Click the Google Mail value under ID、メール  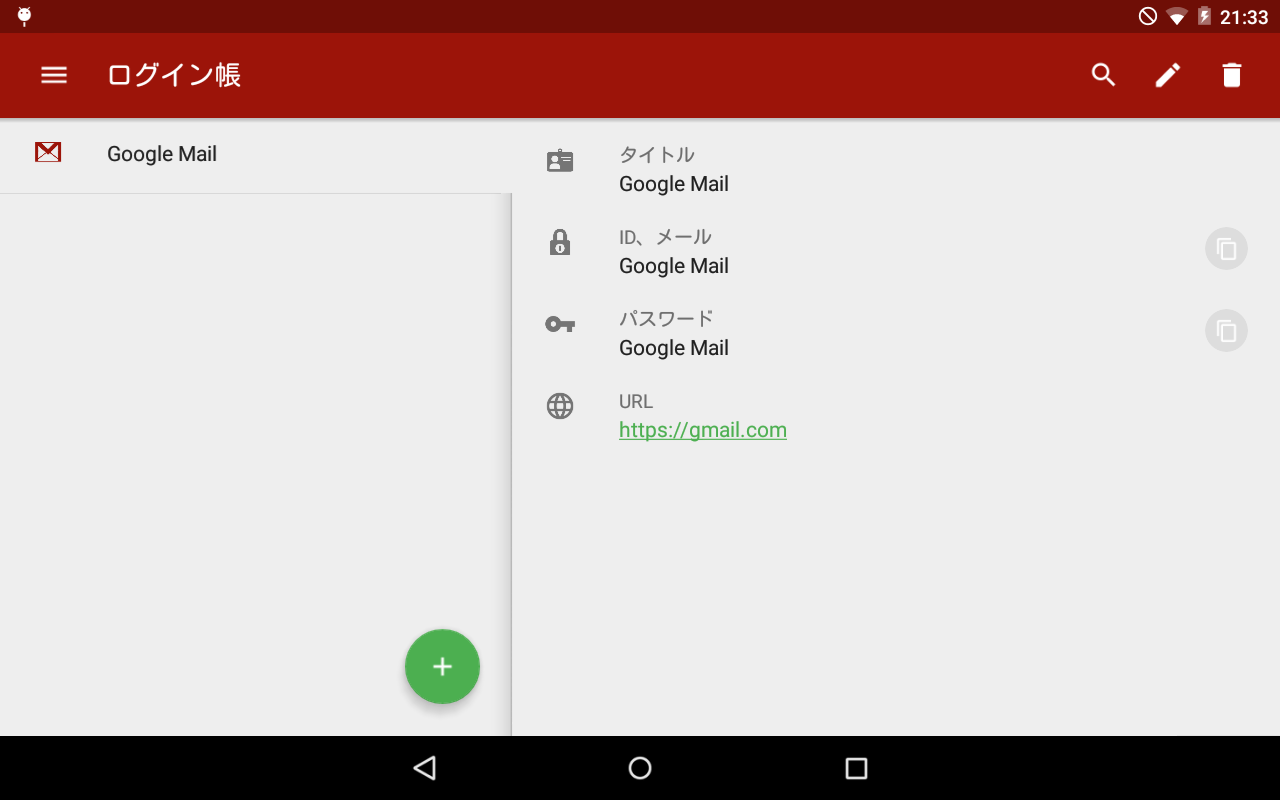[x=674, y=266]
